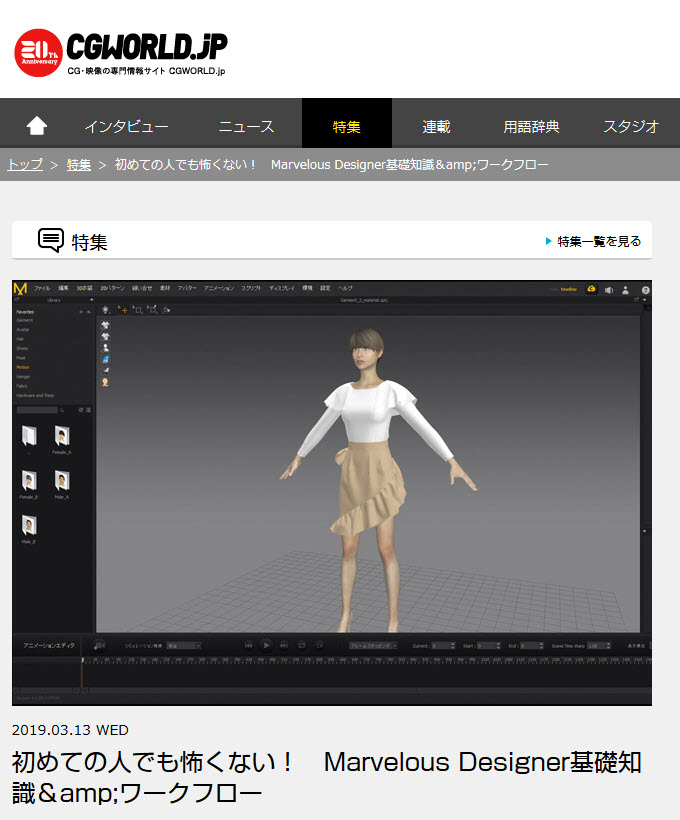
Task: Open the 用語辞典 navigation tab
Action: 531,127
